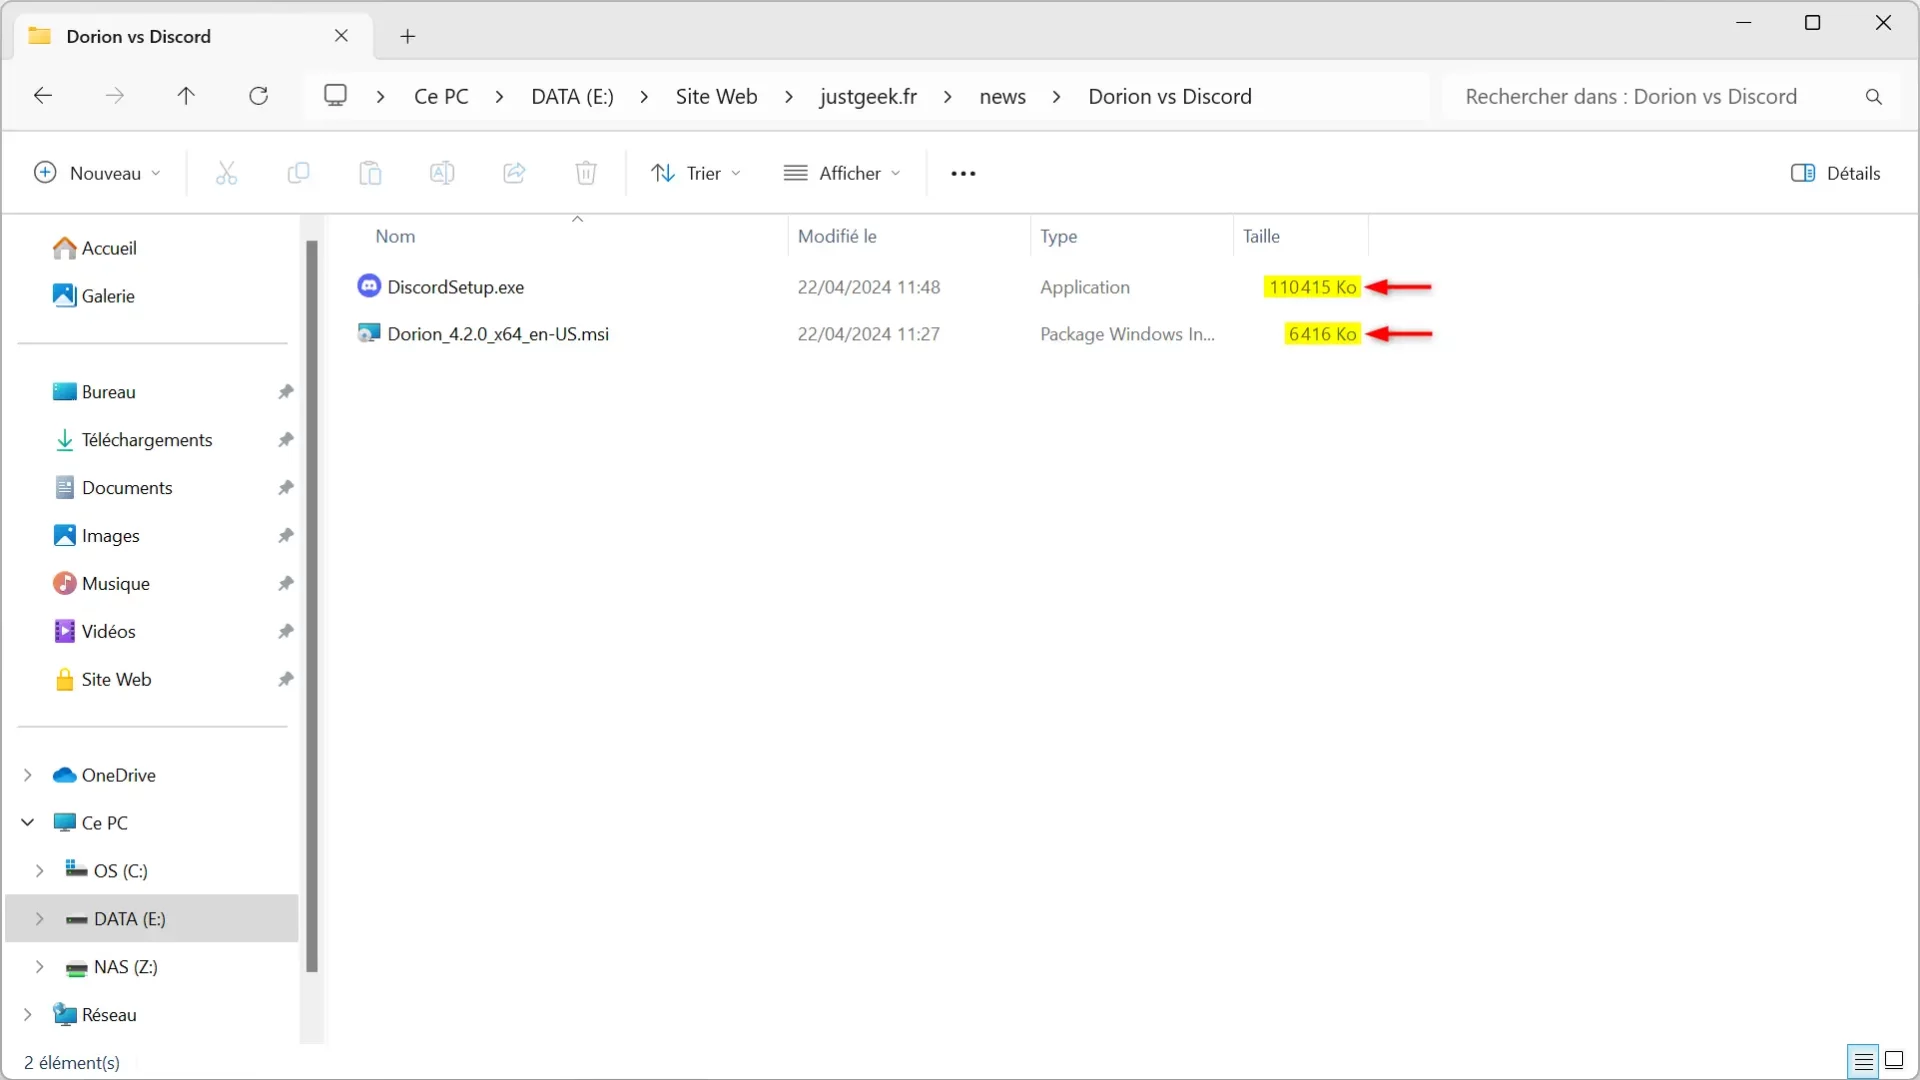Click the pin icon next to Images
1920x1080 pixels.
click(x=286, y=535)
